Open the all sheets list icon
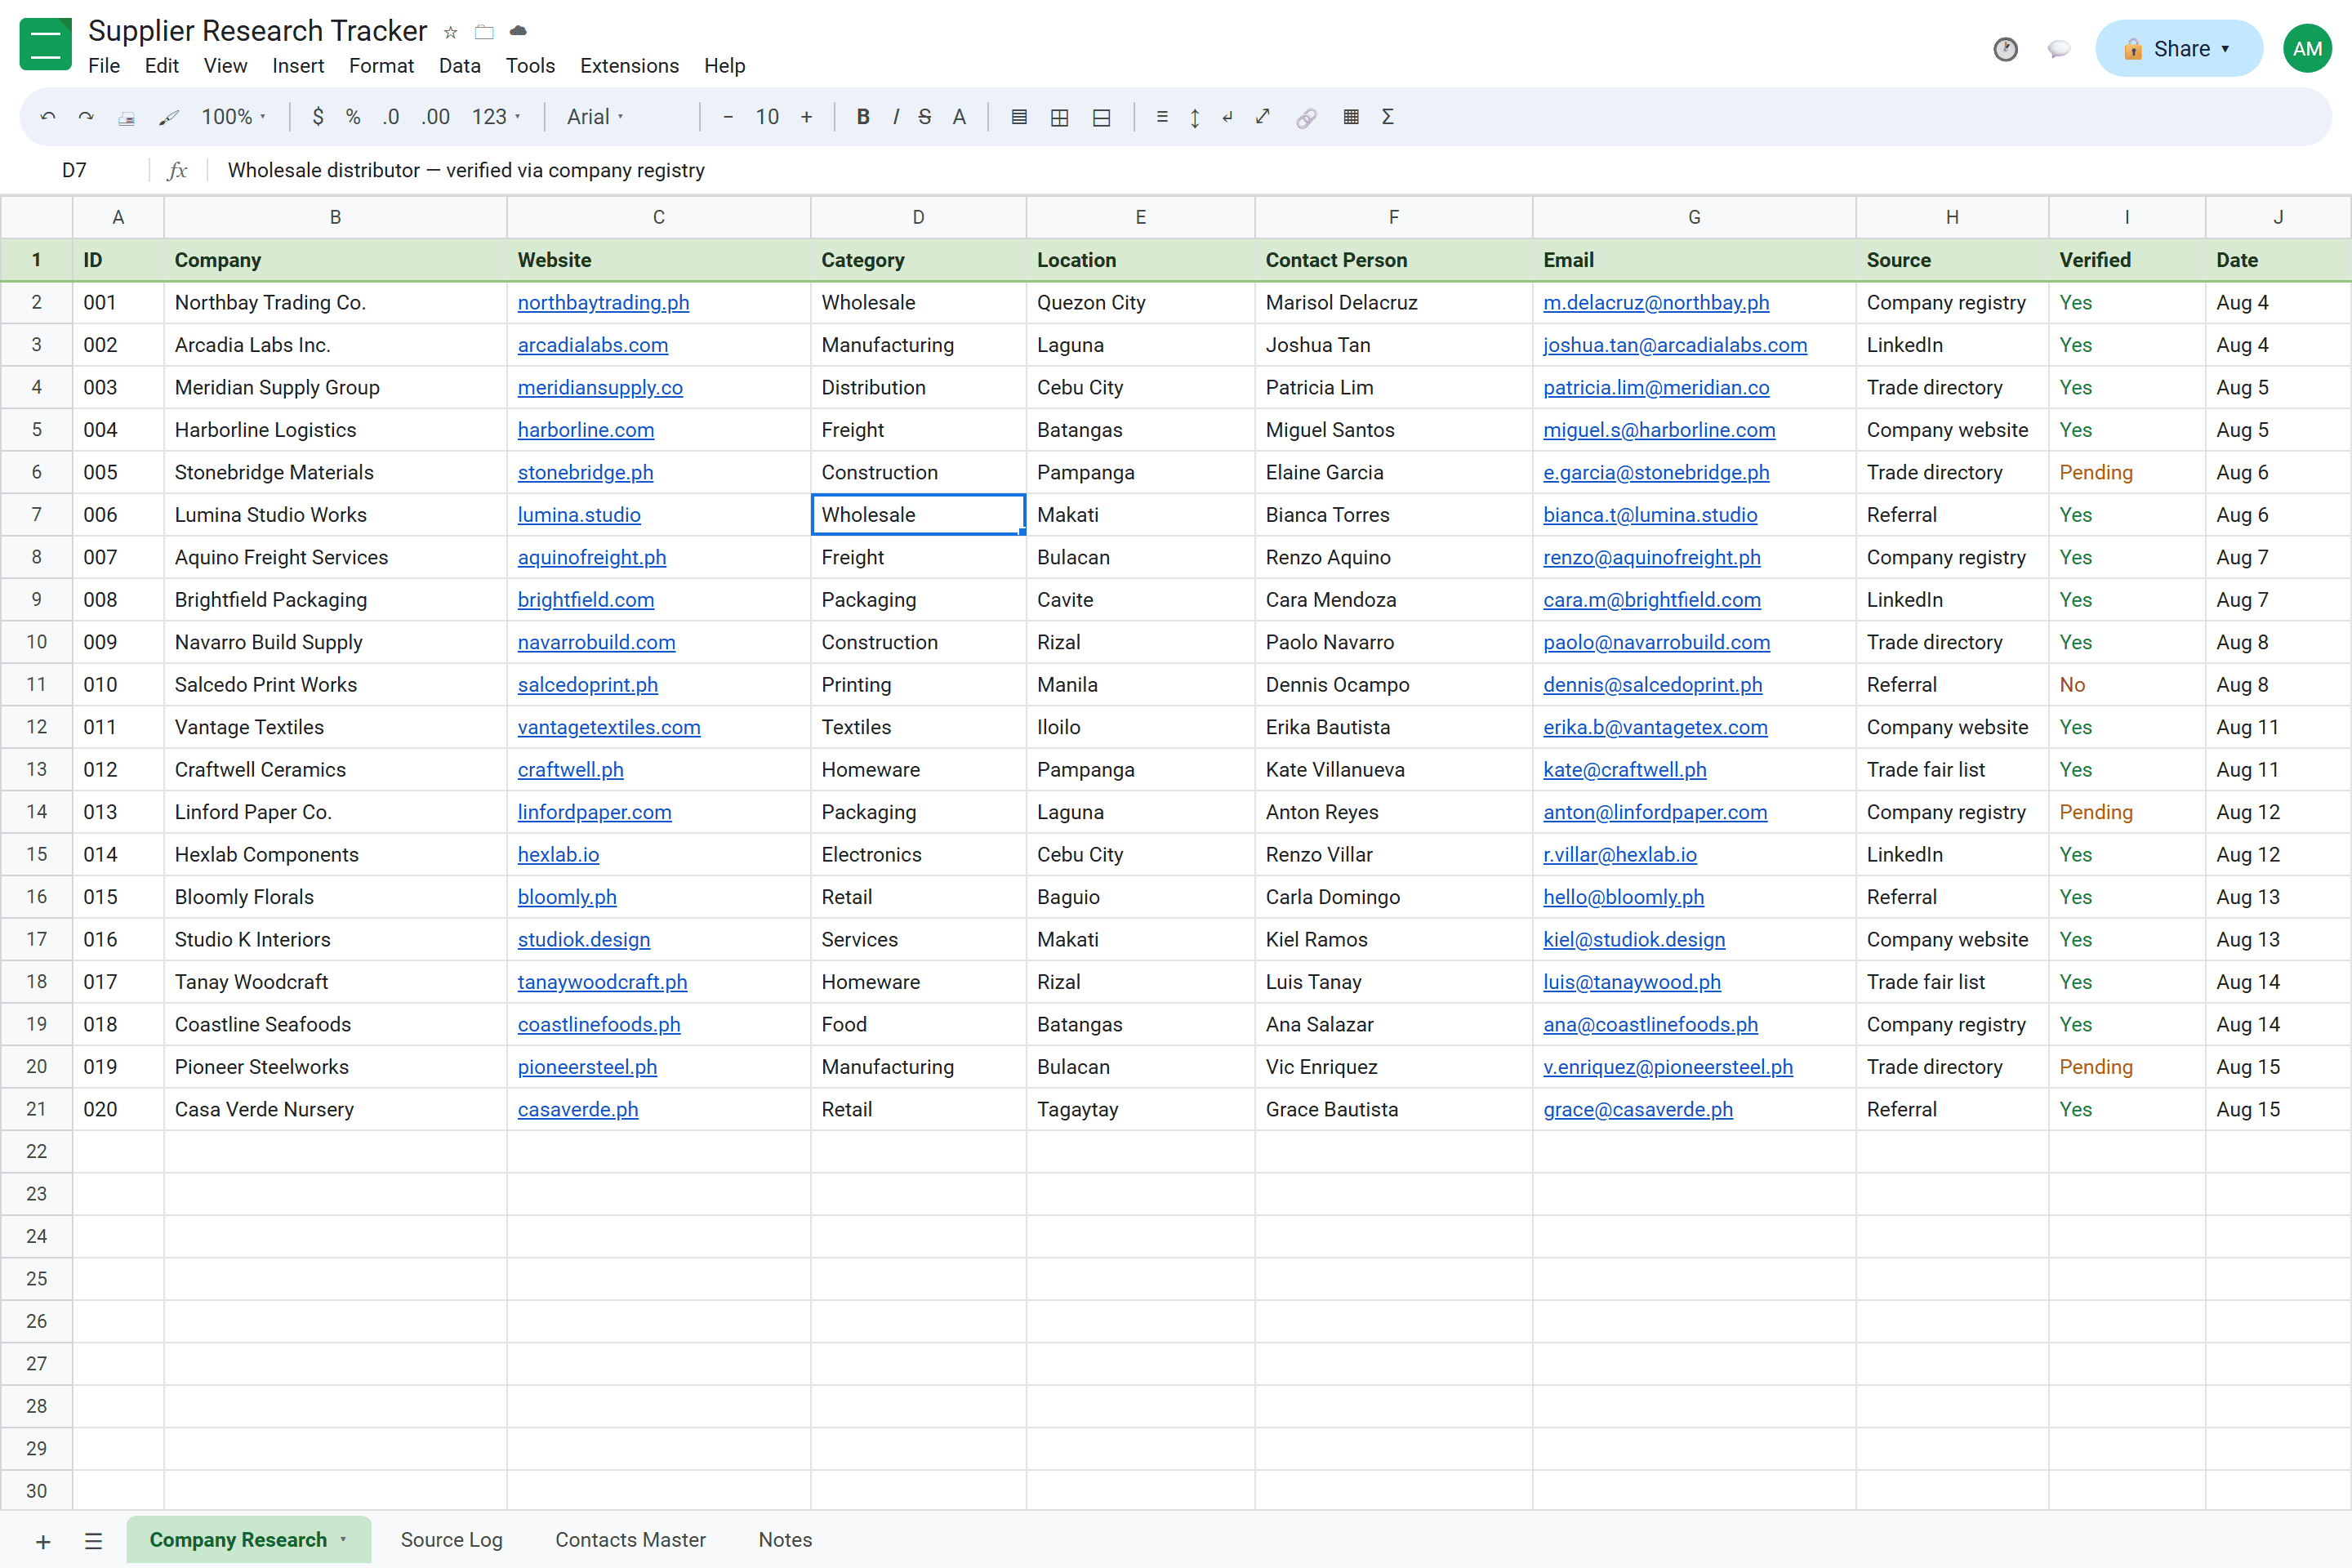The width and height of the screenshot is (2352, 1568). click(x=93, y=1541)
